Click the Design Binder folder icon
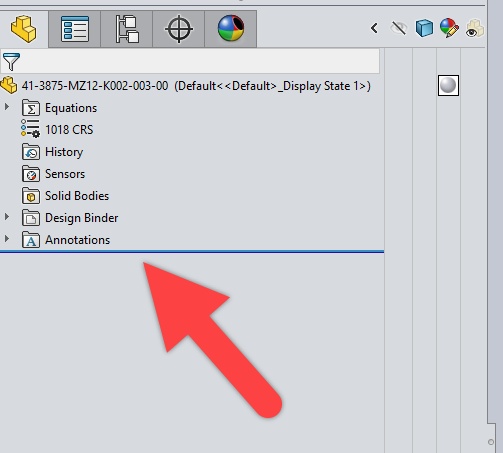 pos(31,218)
